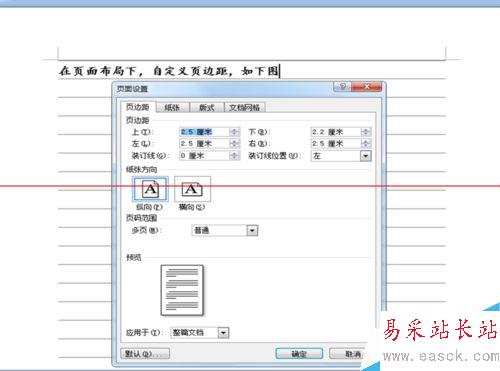Click the 页码范围 section label
500x371 pixels.
(141, 218)
